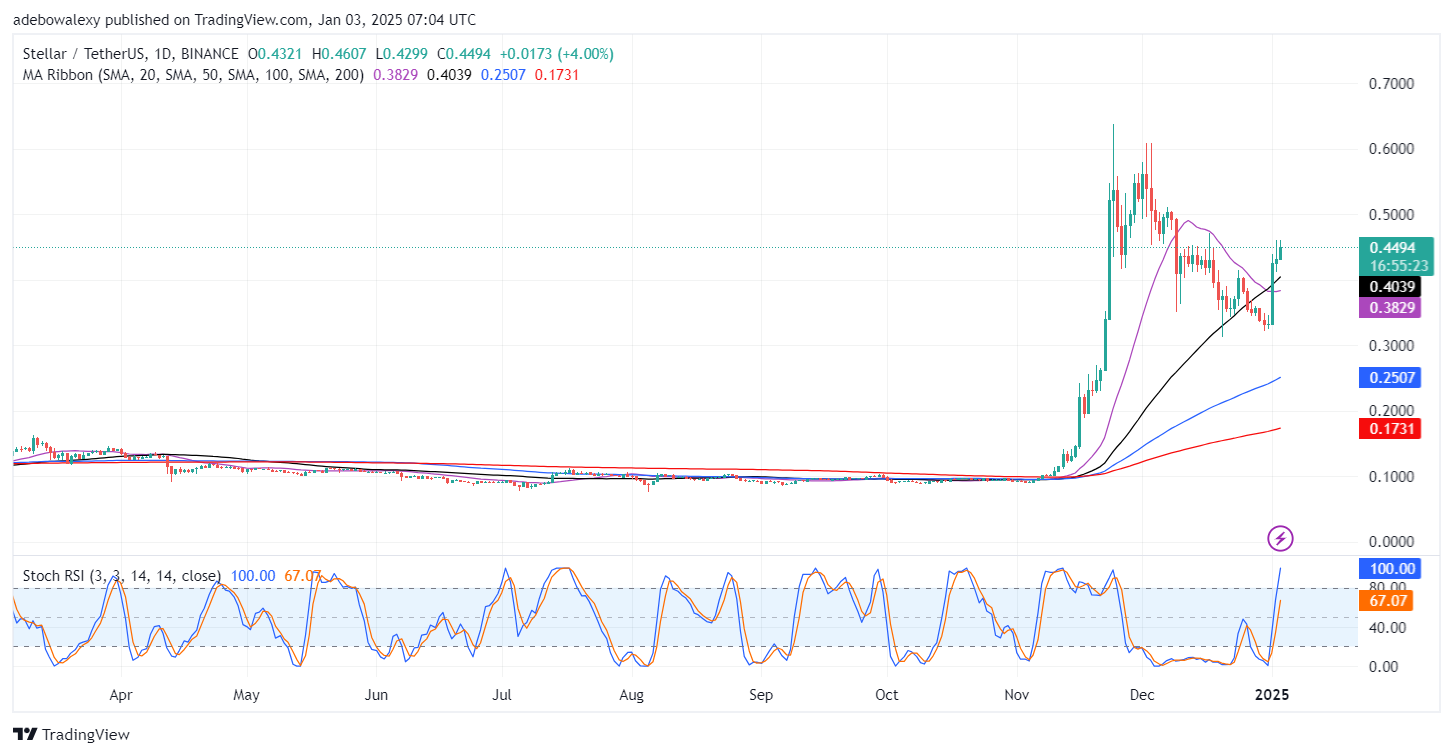The height and width of the screenshot is (756, 1453).
Task: Click the 0.5000 price axis label
Action: click(1391, 215)
